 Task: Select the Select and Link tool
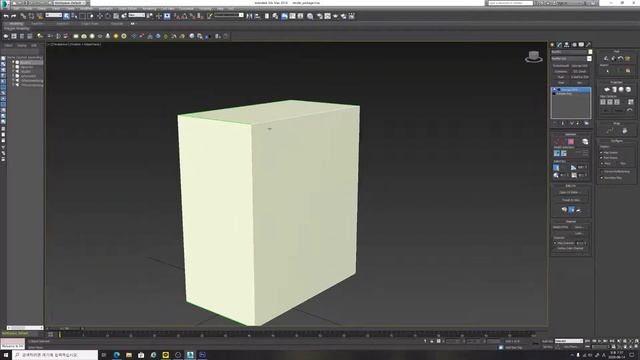tap(23, 16)
